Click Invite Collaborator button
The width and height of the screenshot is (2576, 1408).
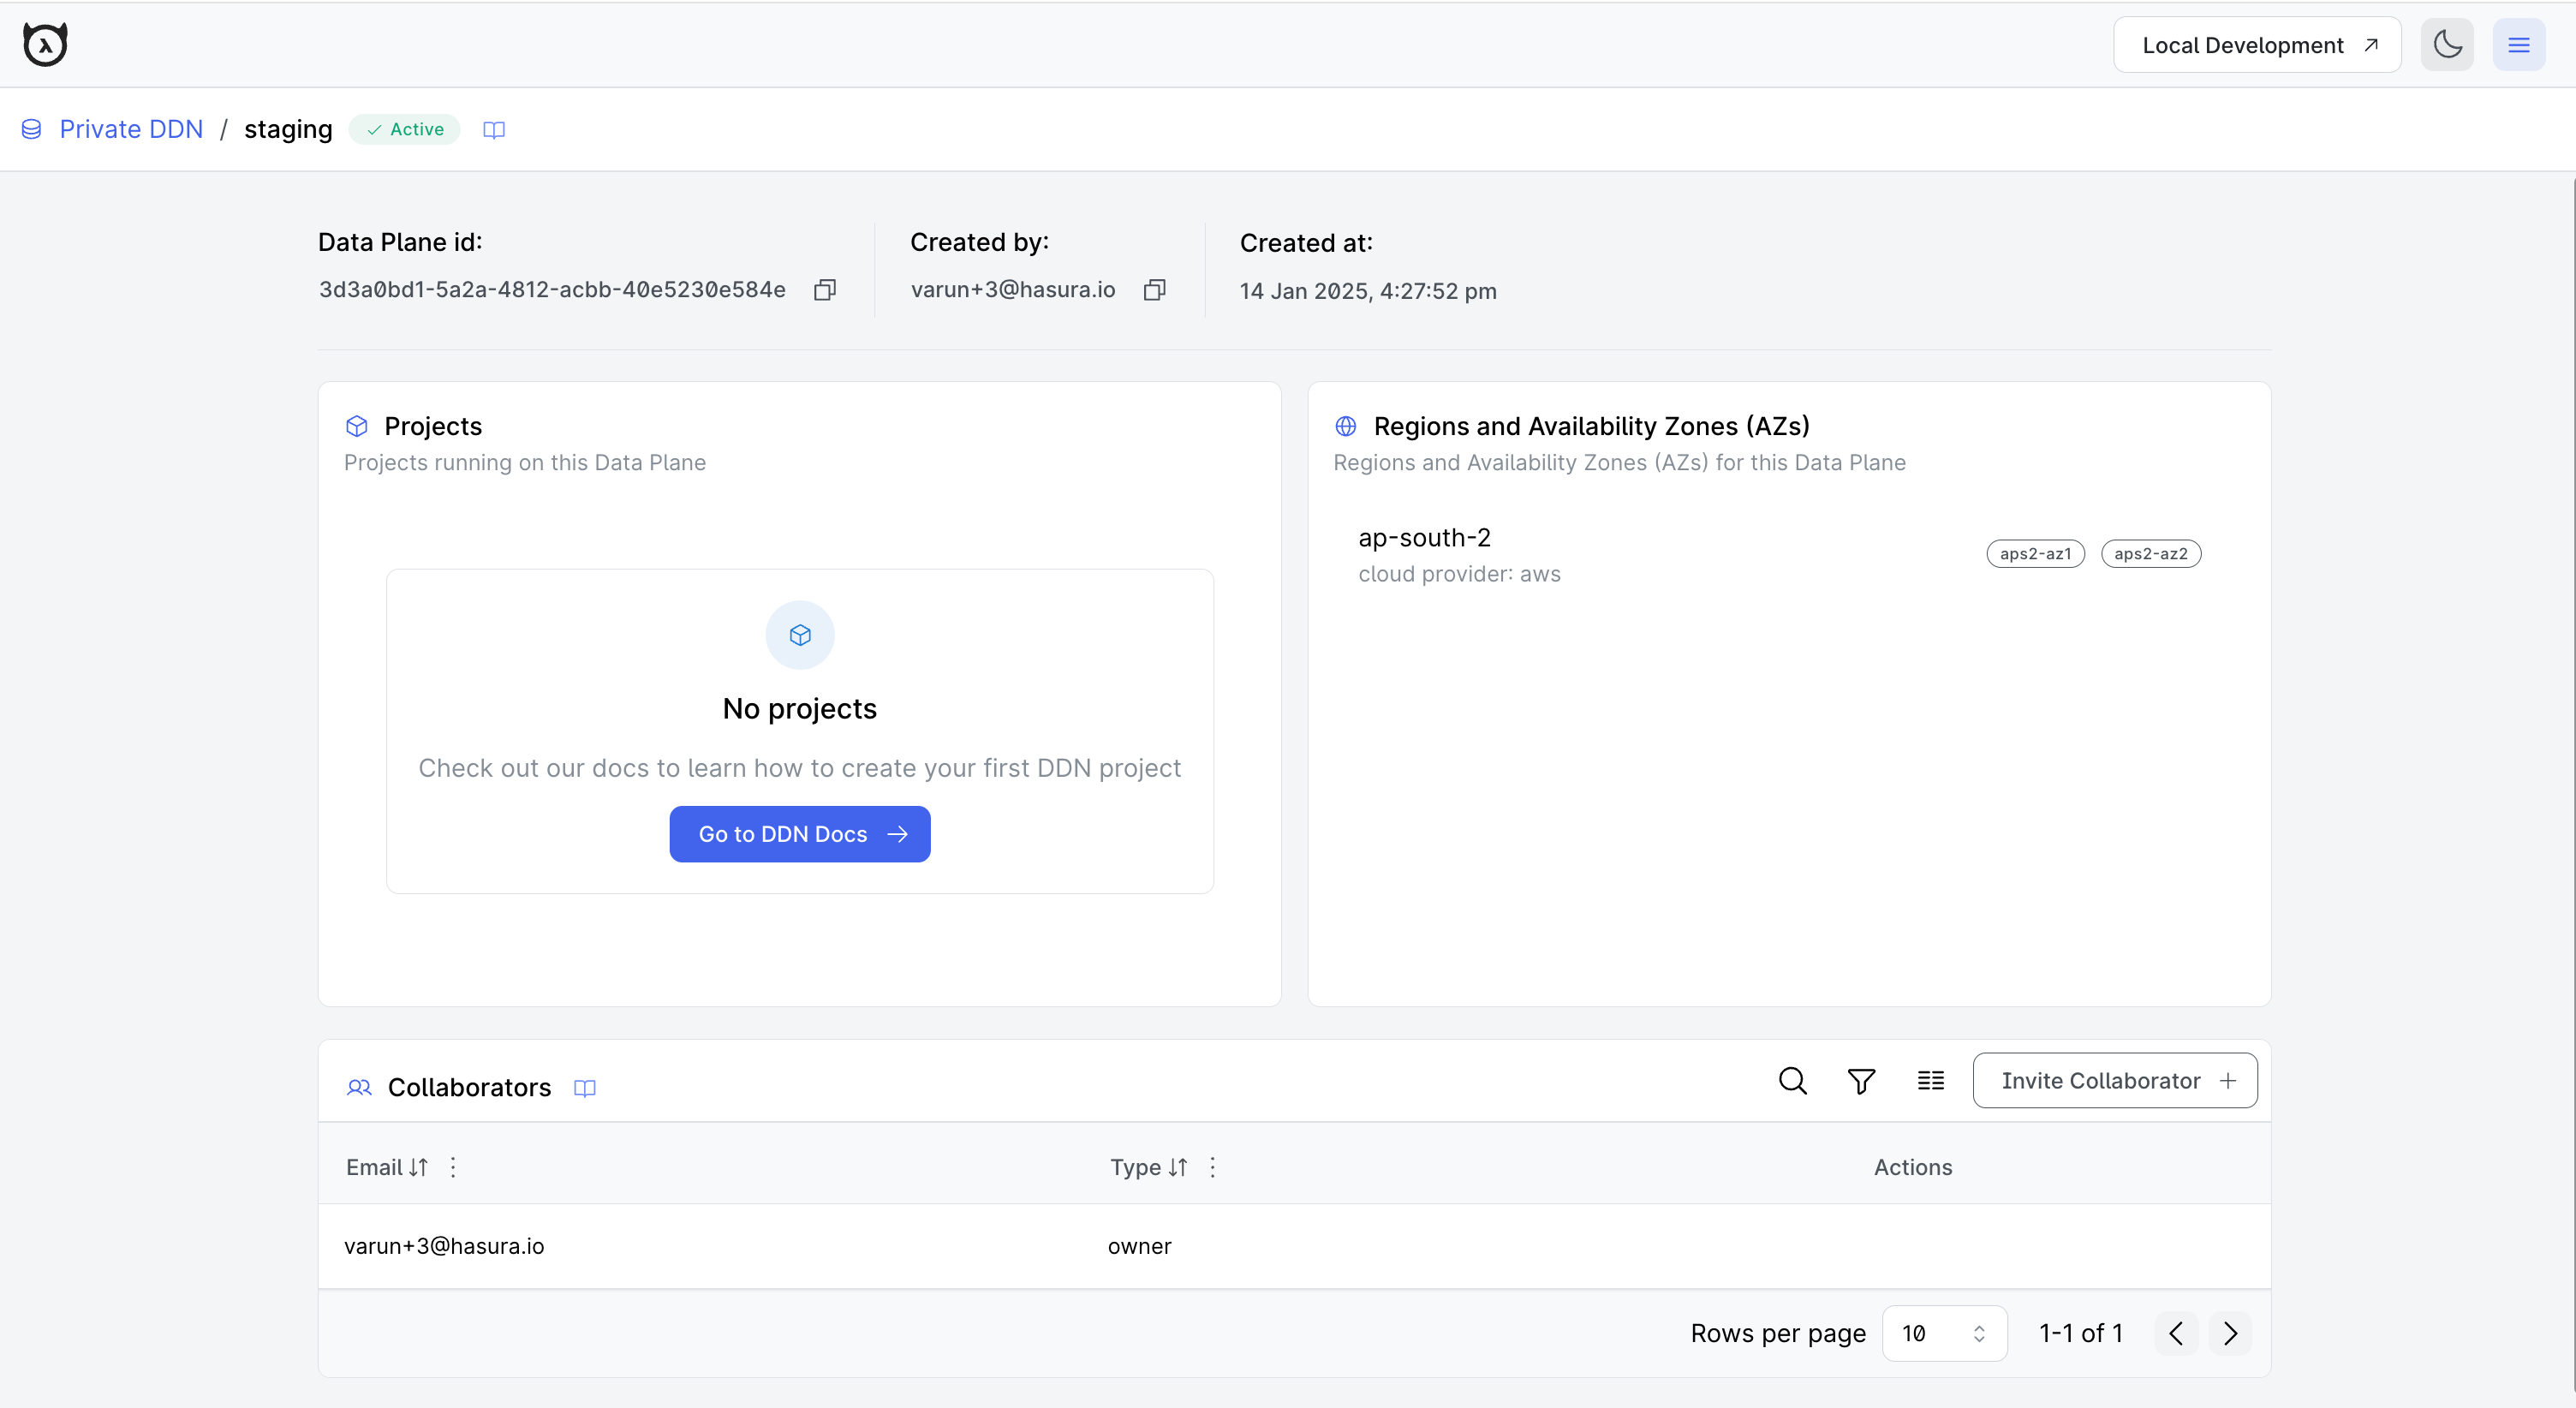(2114, 1081)
